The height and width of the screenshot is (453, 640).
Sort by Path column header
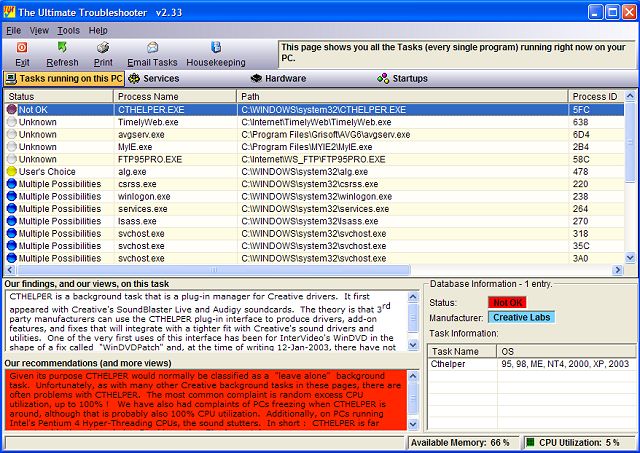(250, 96)
